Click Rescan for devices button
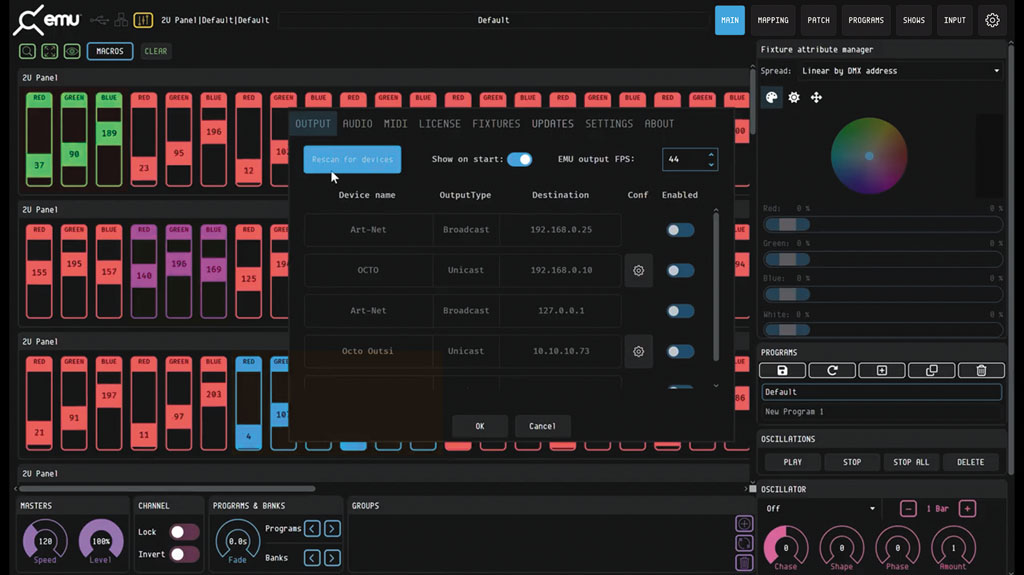 [352, 159]
